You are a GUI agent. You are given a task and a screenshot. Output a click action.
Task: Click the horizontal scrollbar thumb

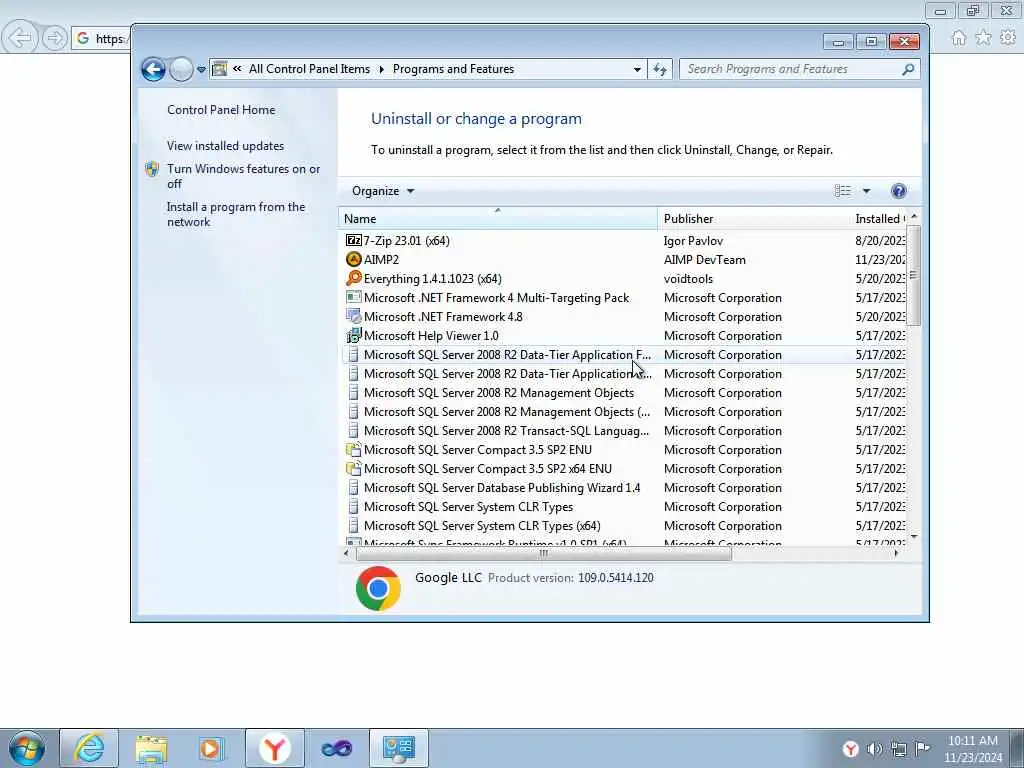[543, 554]
